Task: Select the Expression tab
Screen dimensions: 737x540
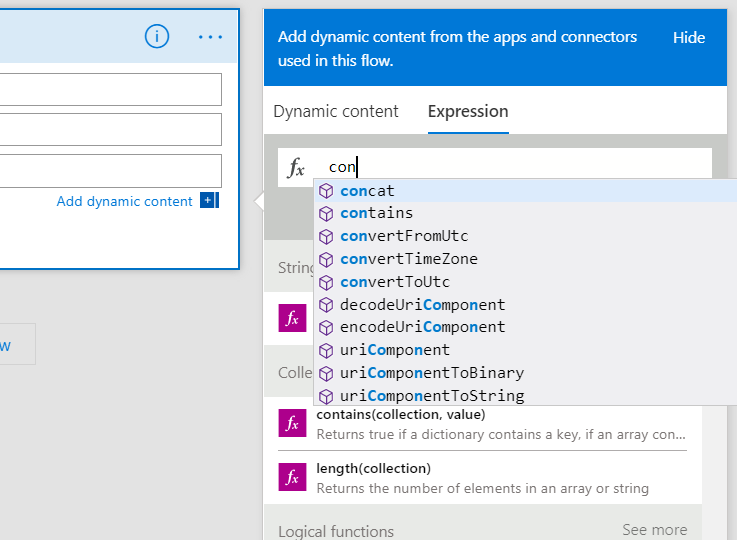Action: pyautogui.click(x=468, y=112)
